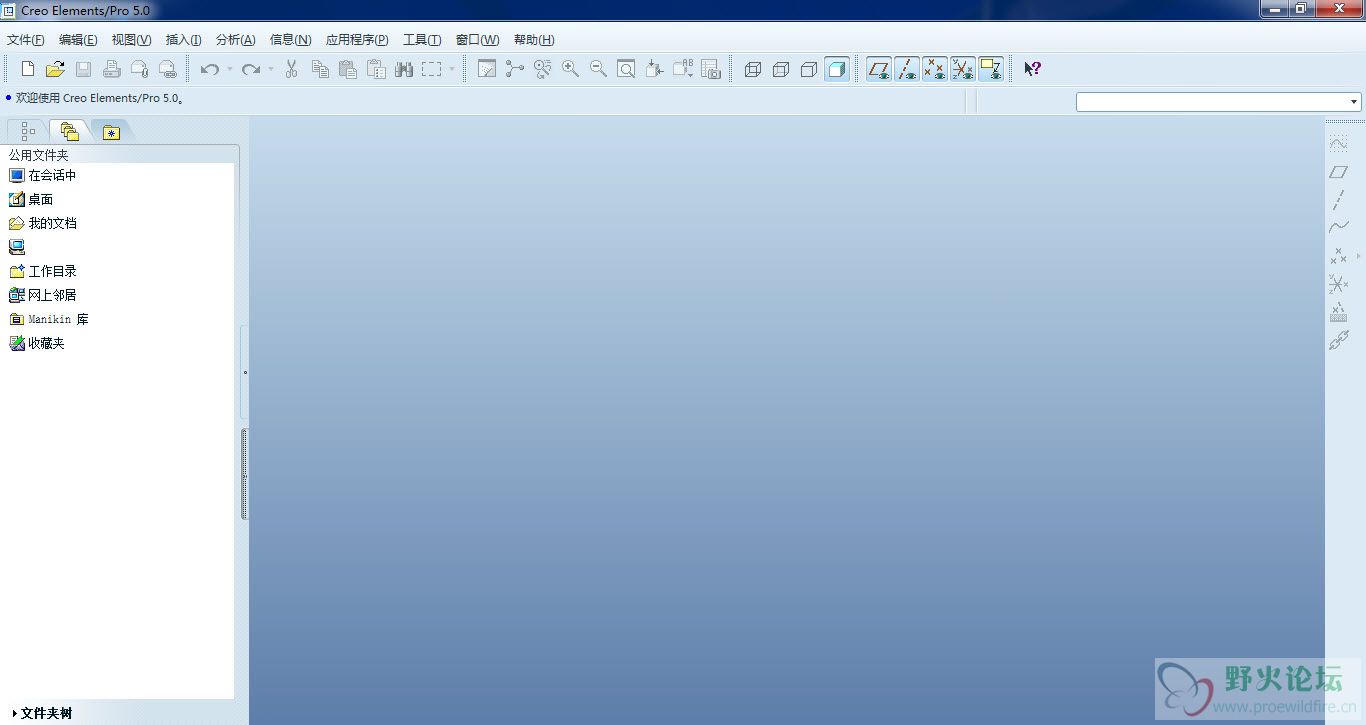
Task: Click the Datum Curve tool in right toolbar
Action: (1338, 228)
